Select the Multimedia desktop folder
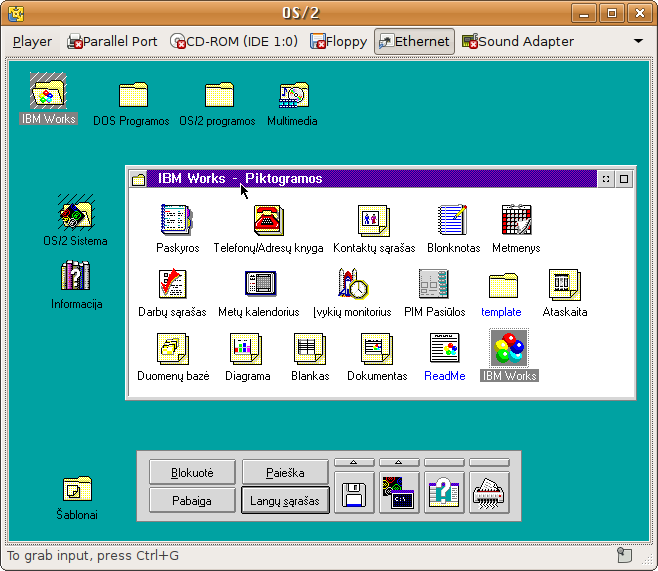The height and width of the screenshot is (571, 658). click(x=294, y=95)
